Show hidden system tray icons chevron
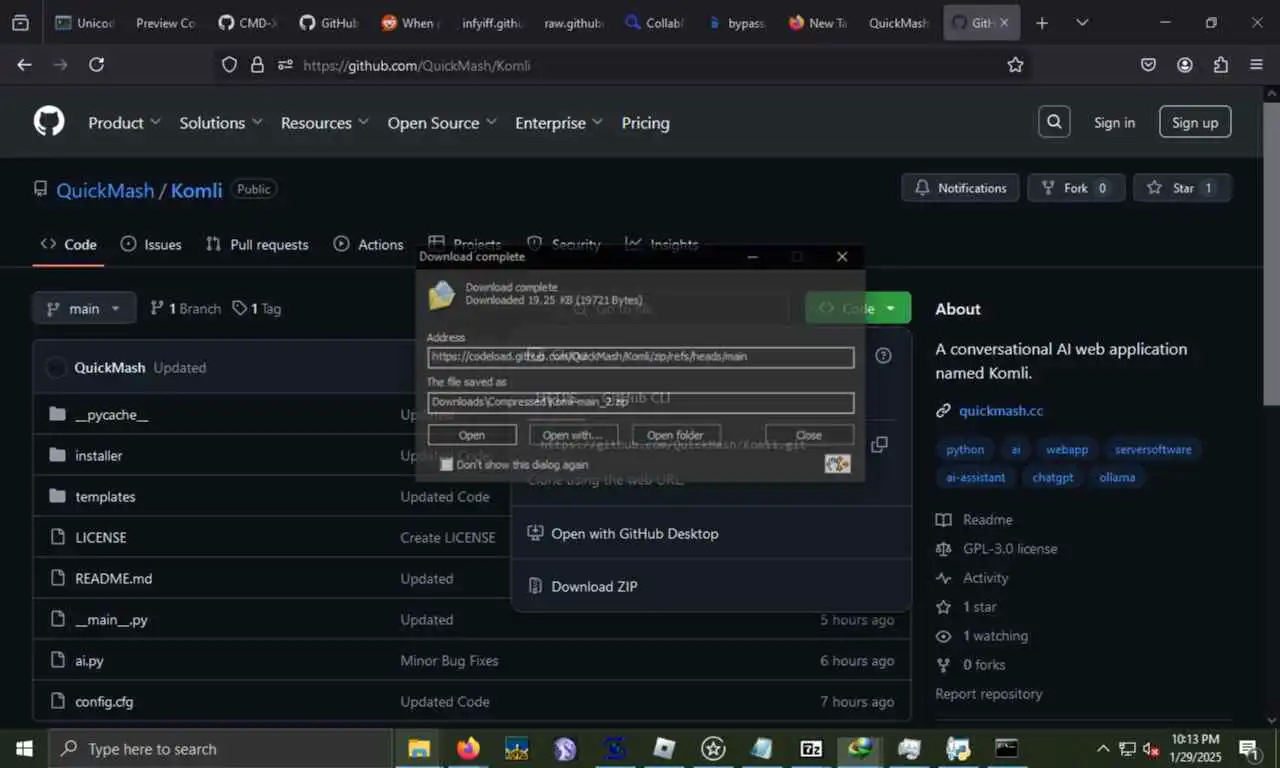 [1103, 749]
